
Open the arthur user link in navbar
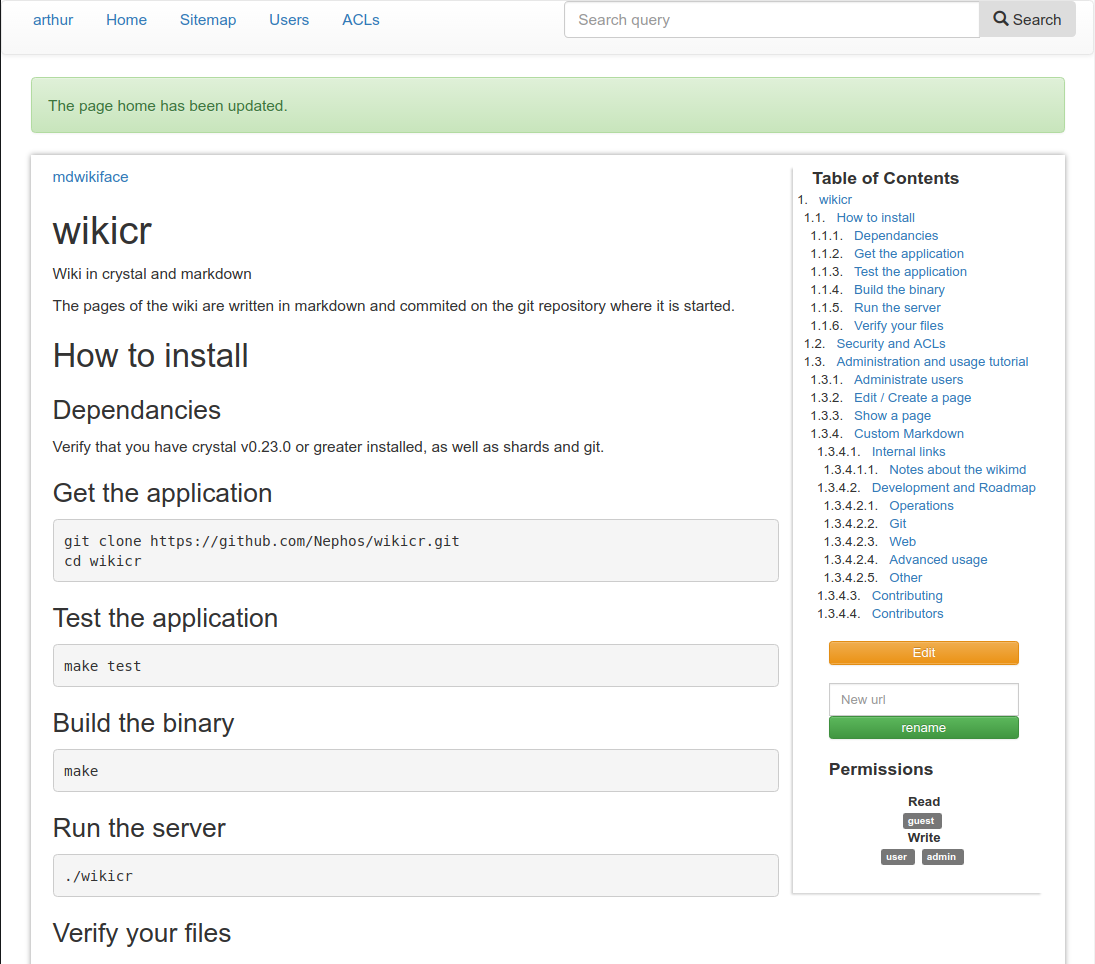53,20
